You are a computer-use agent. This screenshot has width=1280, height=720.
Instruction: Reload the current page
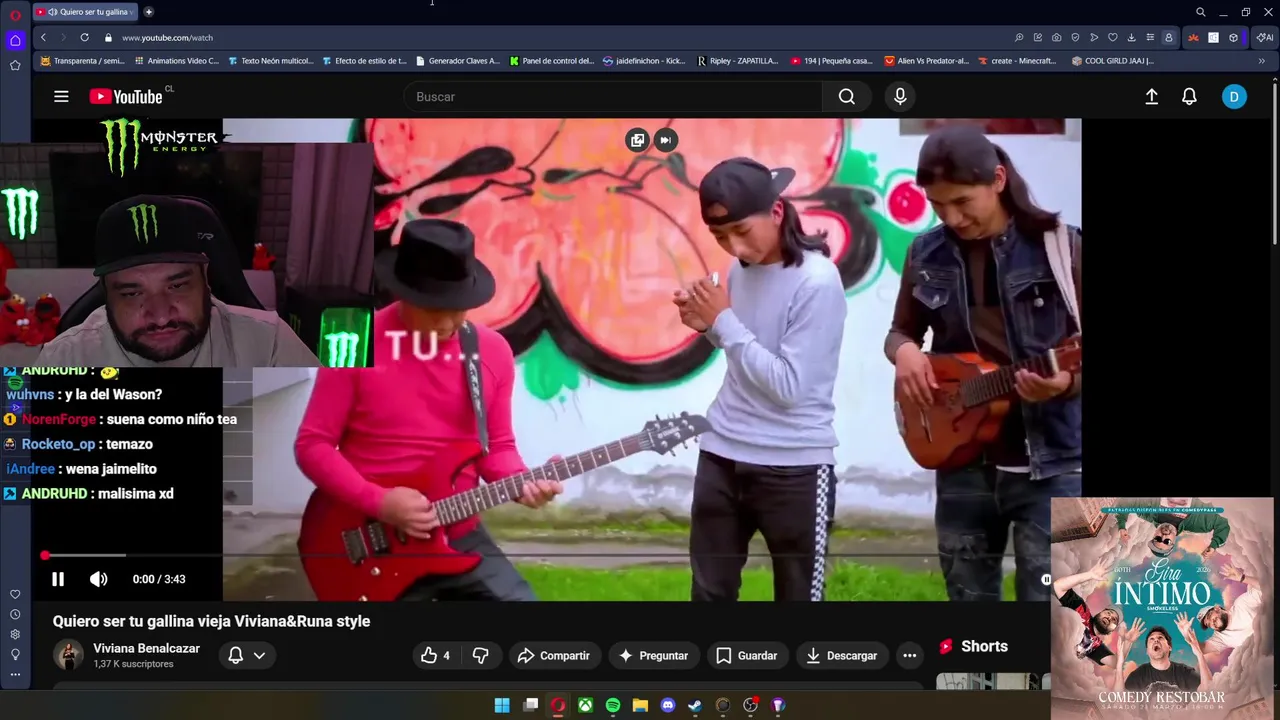coord(84,37)
